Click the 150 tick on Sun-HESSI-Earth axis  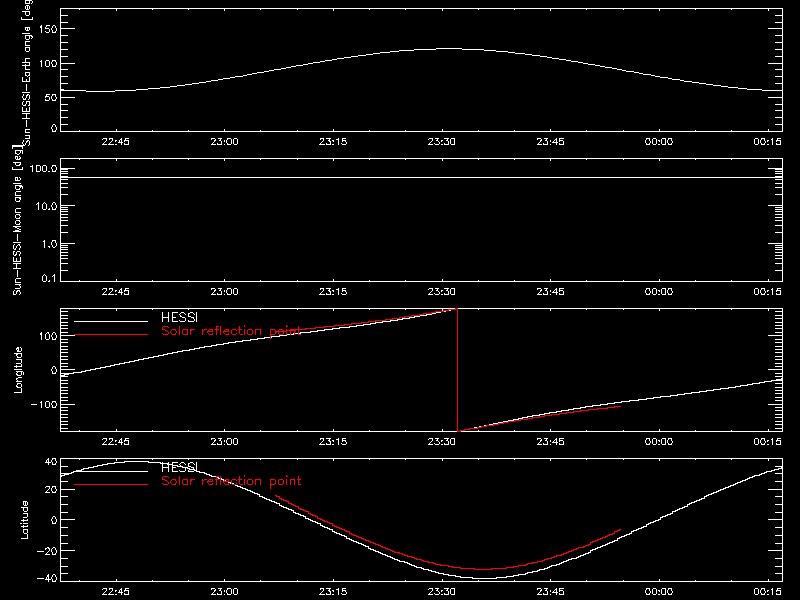tap(48, 29)
